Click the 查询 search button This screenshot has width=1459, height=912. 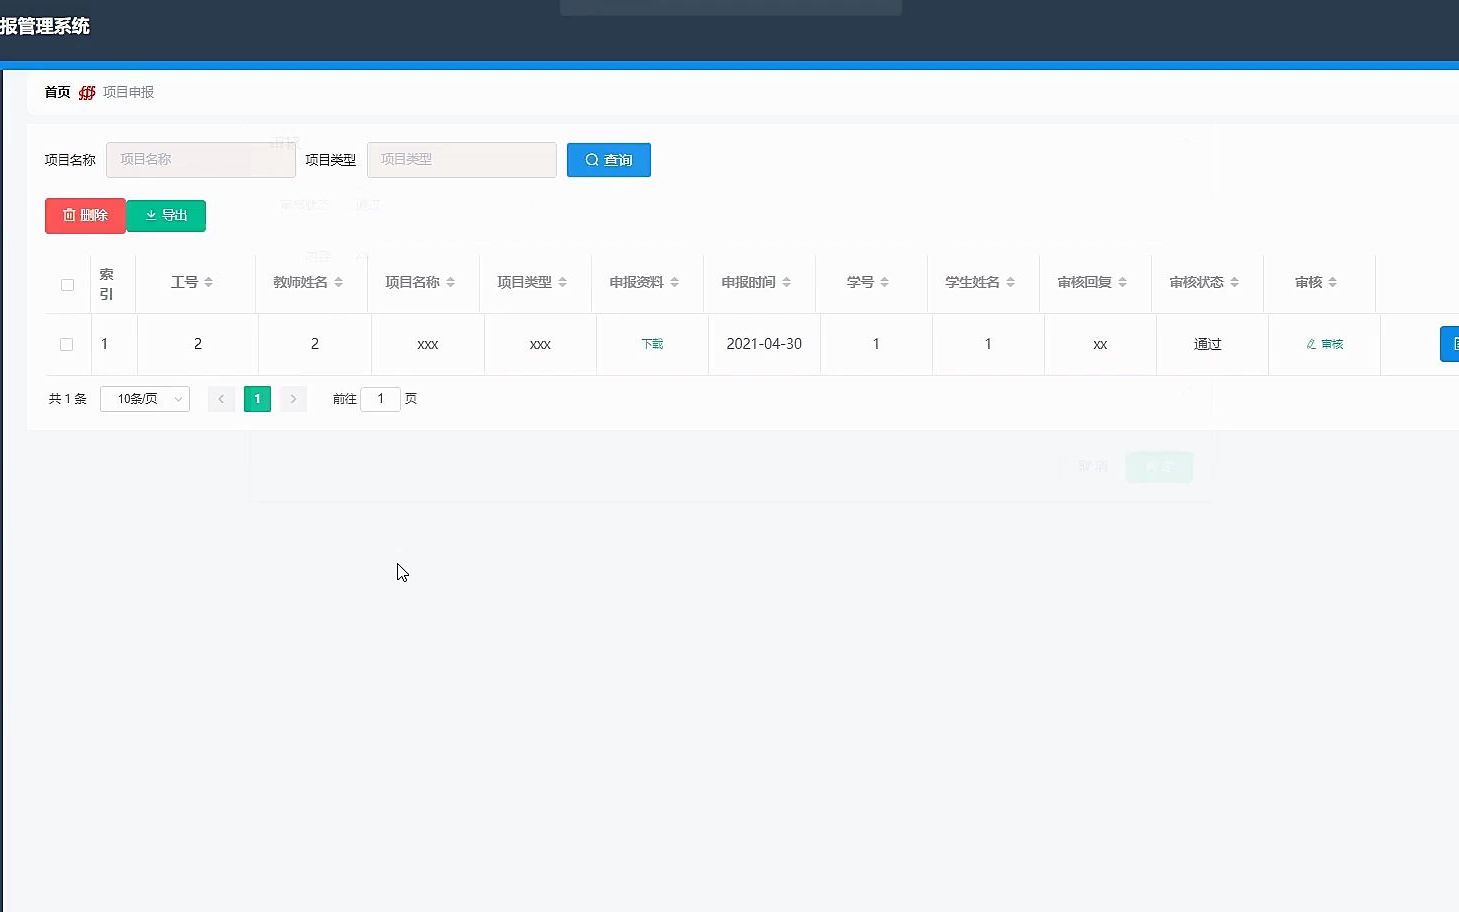[x=608, y=160]
